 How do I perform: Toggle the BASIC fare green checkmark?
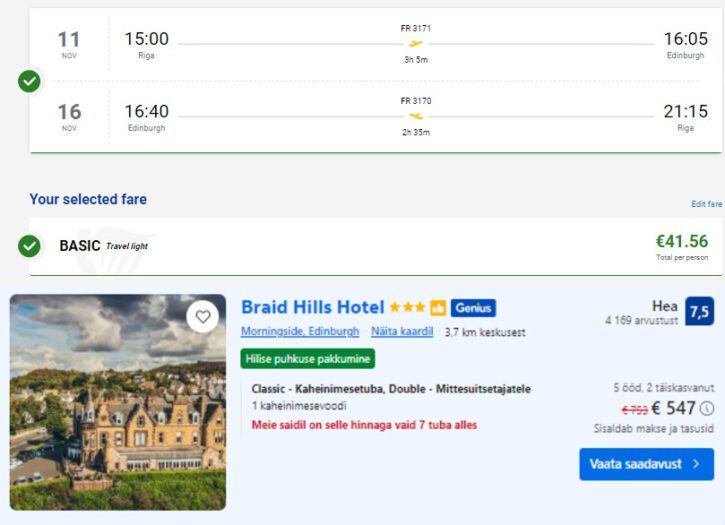[30, 245]
